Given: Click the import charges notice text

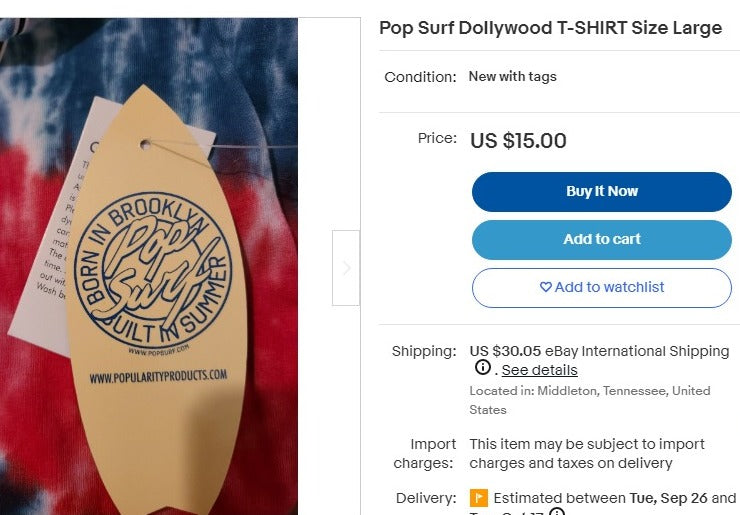Looking at the screenshot, I should click(586, 453).
